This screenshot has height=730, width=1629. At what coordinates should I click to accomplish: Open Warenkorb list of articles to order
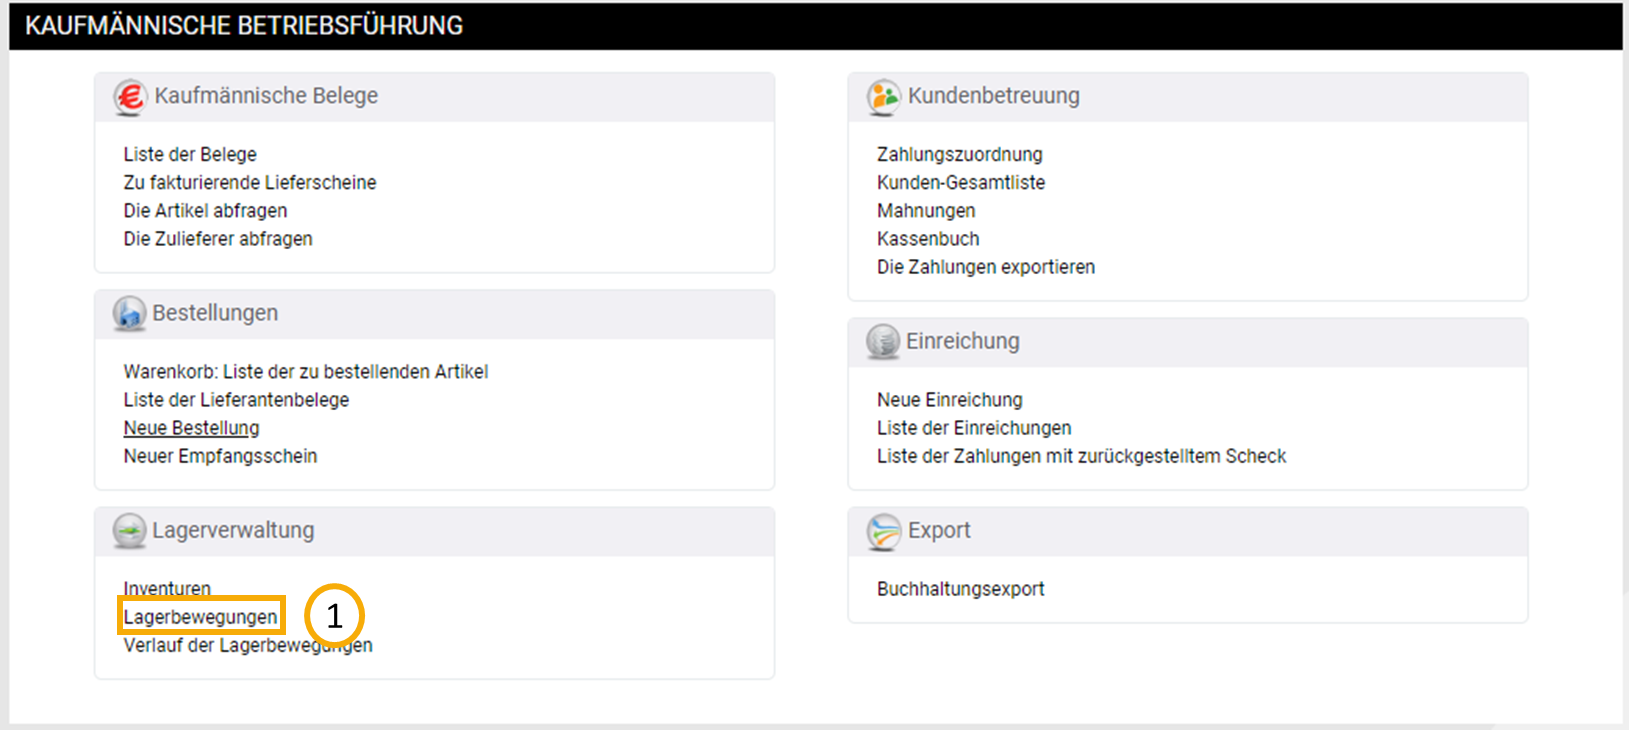point(305,371)
